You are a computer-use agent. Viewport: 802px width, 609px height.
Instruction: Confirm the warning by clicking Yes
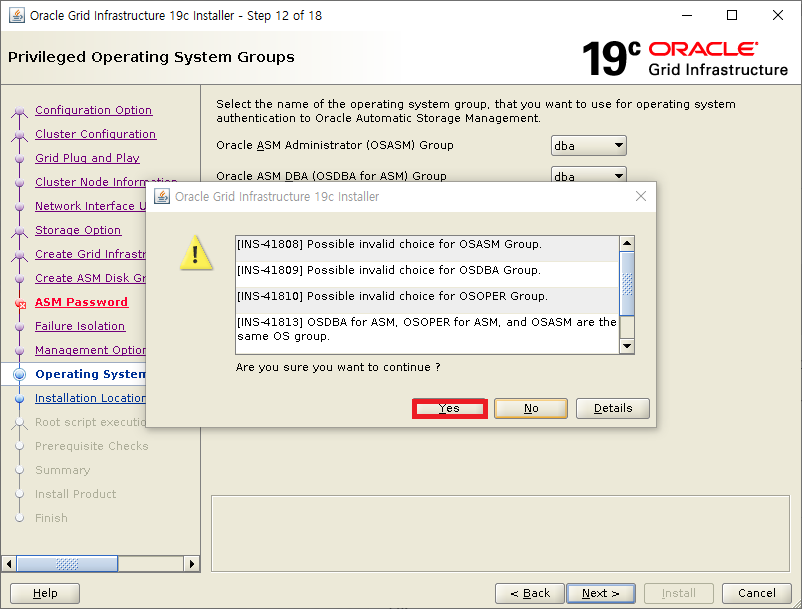tap(449, 409)
